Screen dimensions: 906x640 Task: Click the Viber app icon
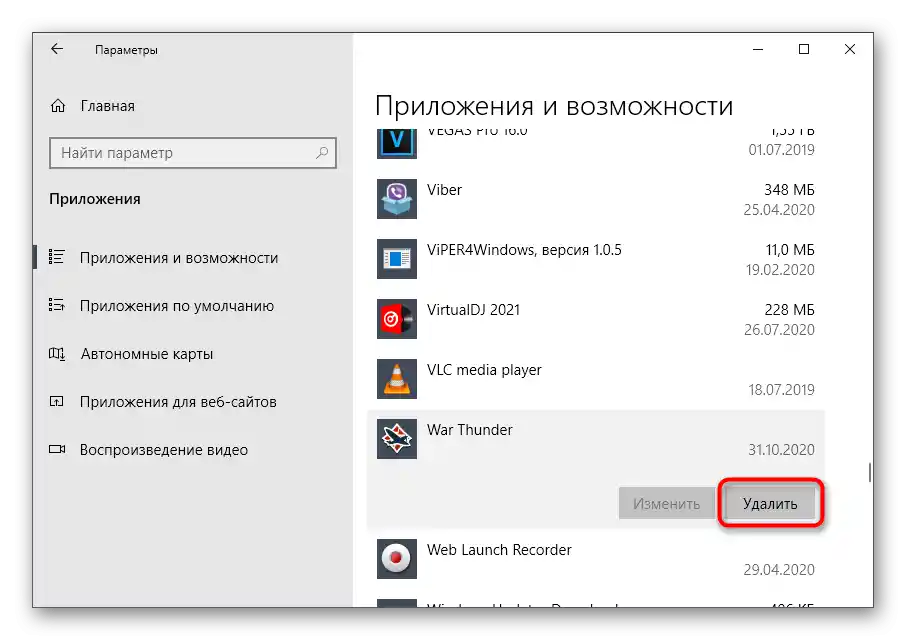(397, 199)
